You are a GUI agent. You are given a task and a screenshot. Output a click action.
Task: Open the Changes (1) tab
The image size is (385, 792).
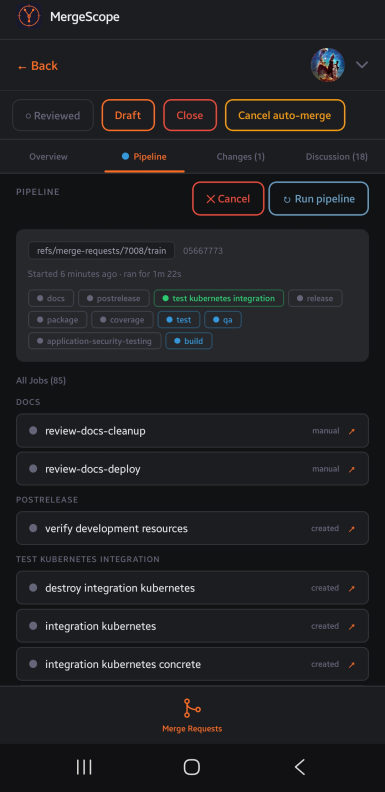point(240,157)
